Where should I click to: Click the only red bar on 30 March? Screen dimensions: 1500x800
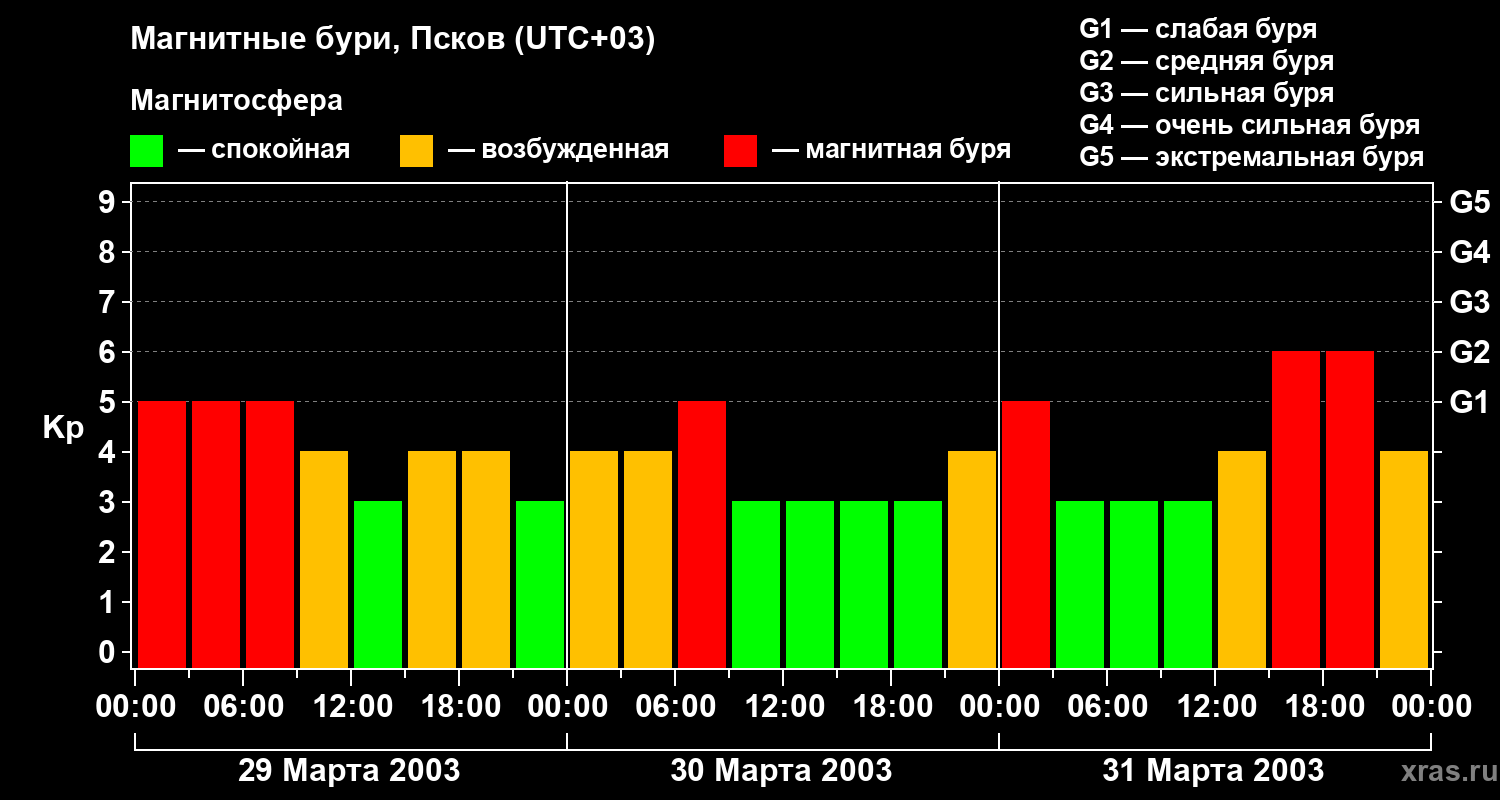702,534
